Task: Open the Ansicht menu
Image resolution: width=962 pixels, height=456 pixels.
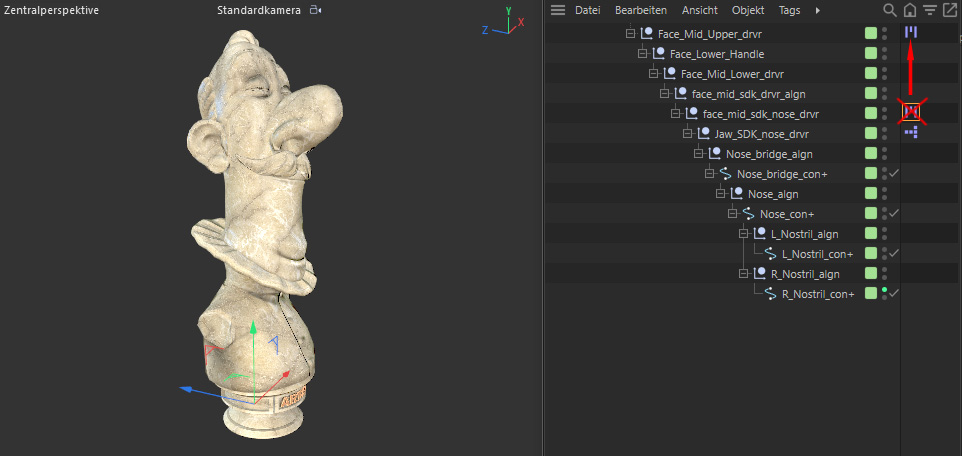Action: coord(699,10)
